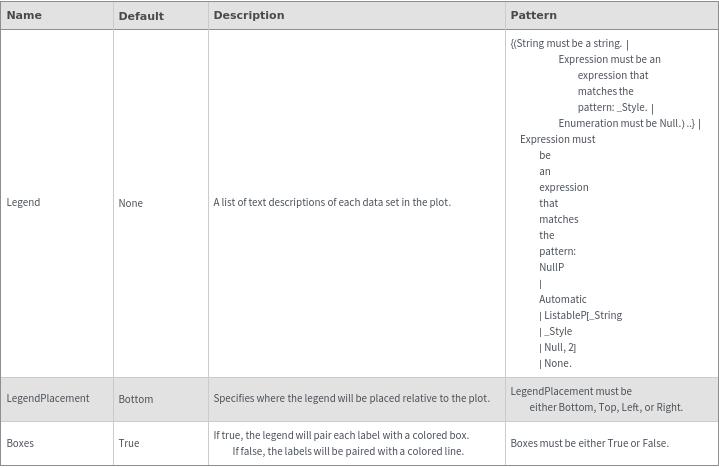The height and width of the screenshot is (468, 719).
Task: Select the Boxes option name
Action: coord(20,443)
